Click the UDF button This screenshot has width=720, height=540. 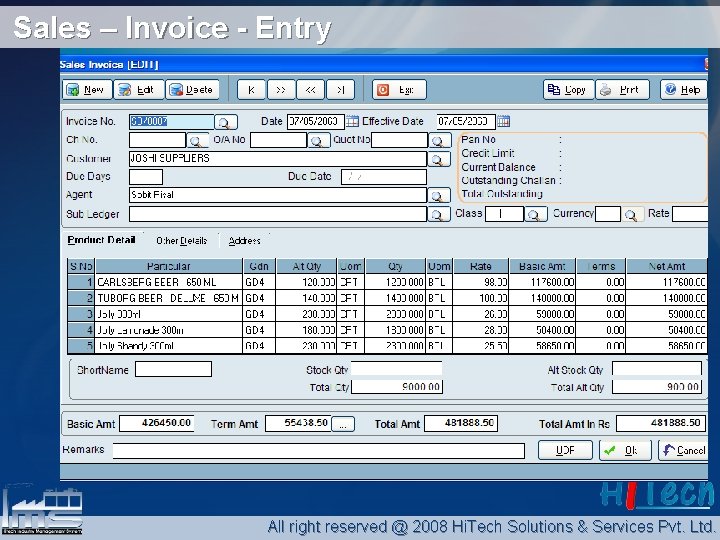[565, 450]
